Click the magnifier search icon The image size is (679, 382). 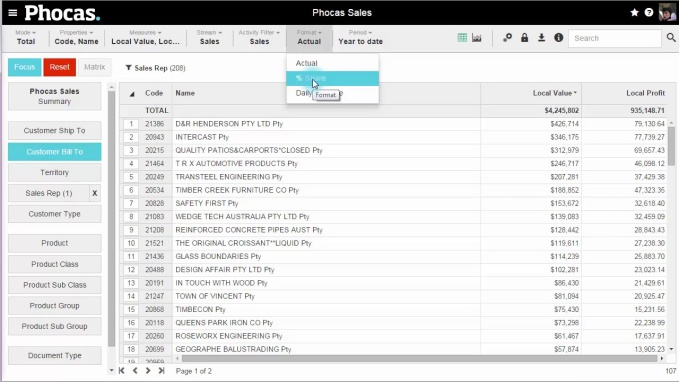tap(671, 38)
